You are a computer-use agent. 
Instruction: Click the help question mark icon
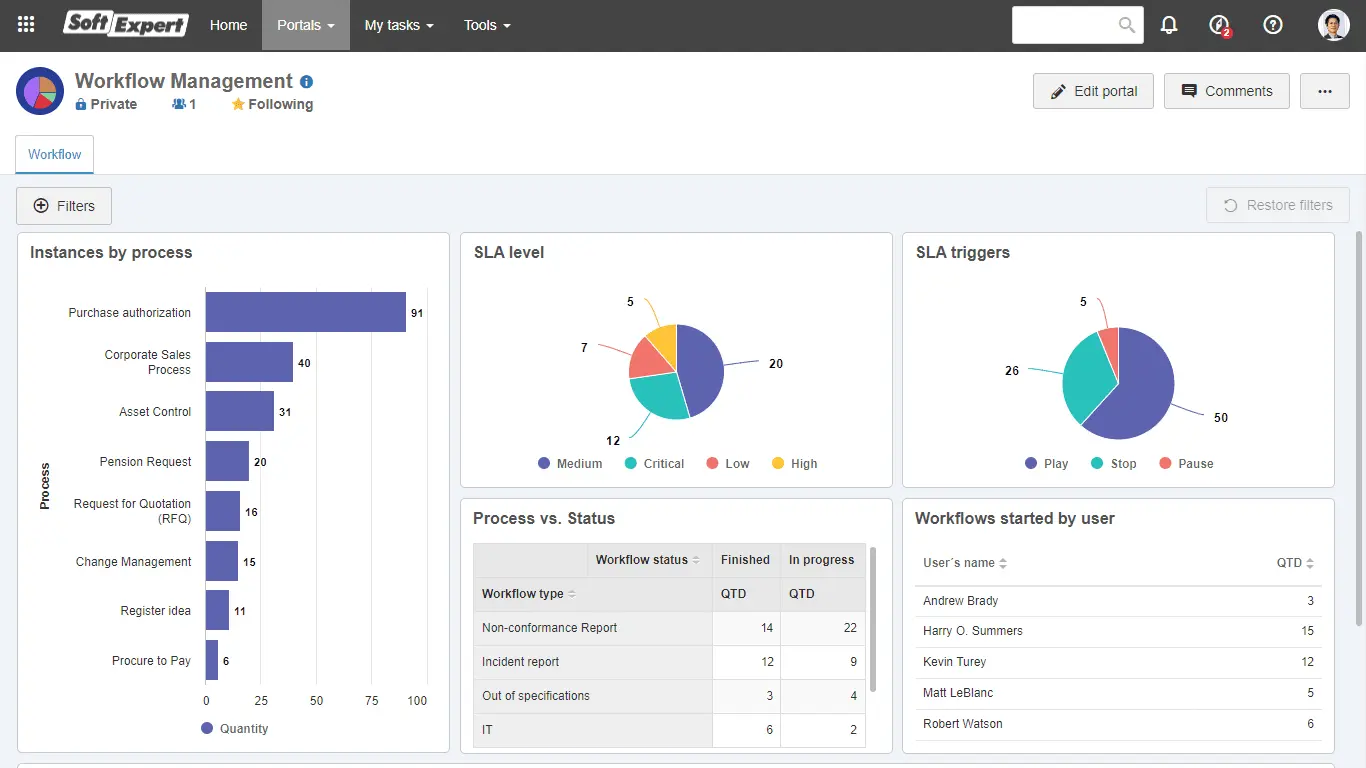click(1273, 25)
